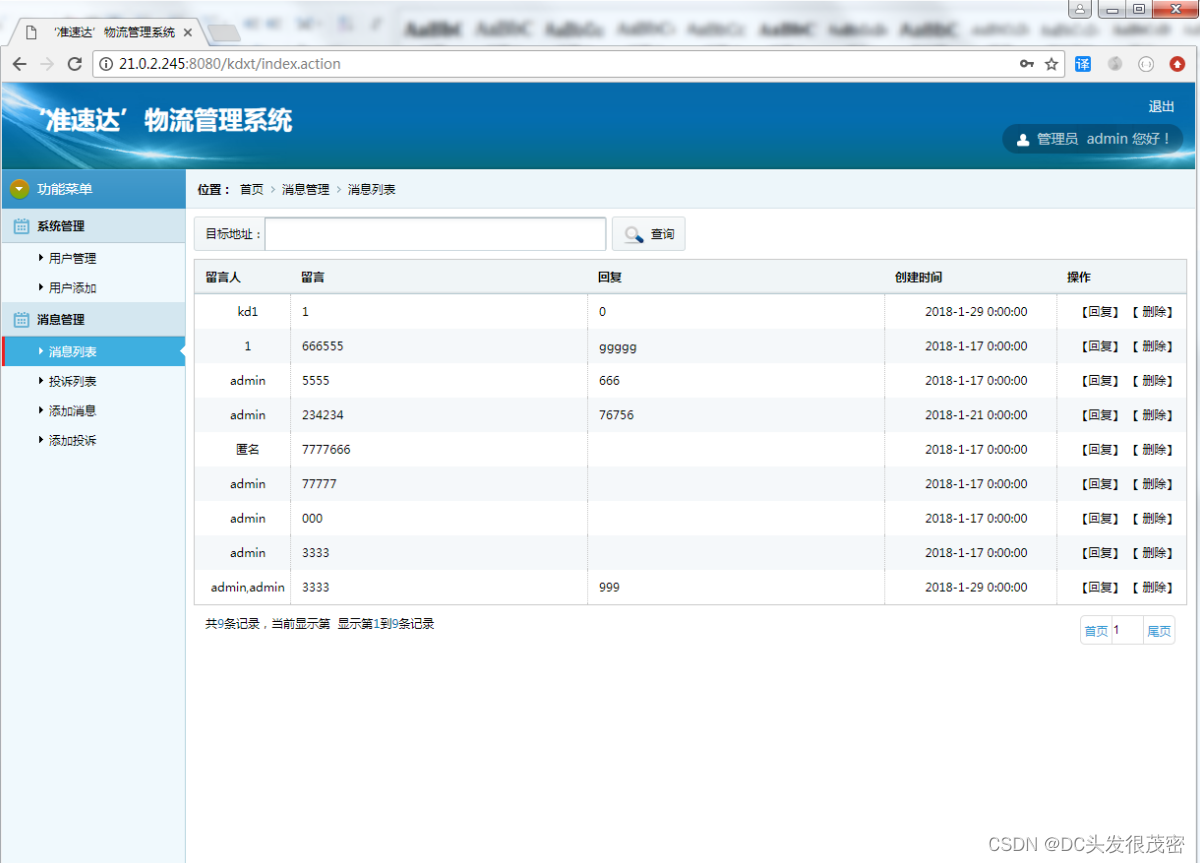Expand the 消息管理 section
Screen dimensions: 1200x863
[93, 320]
